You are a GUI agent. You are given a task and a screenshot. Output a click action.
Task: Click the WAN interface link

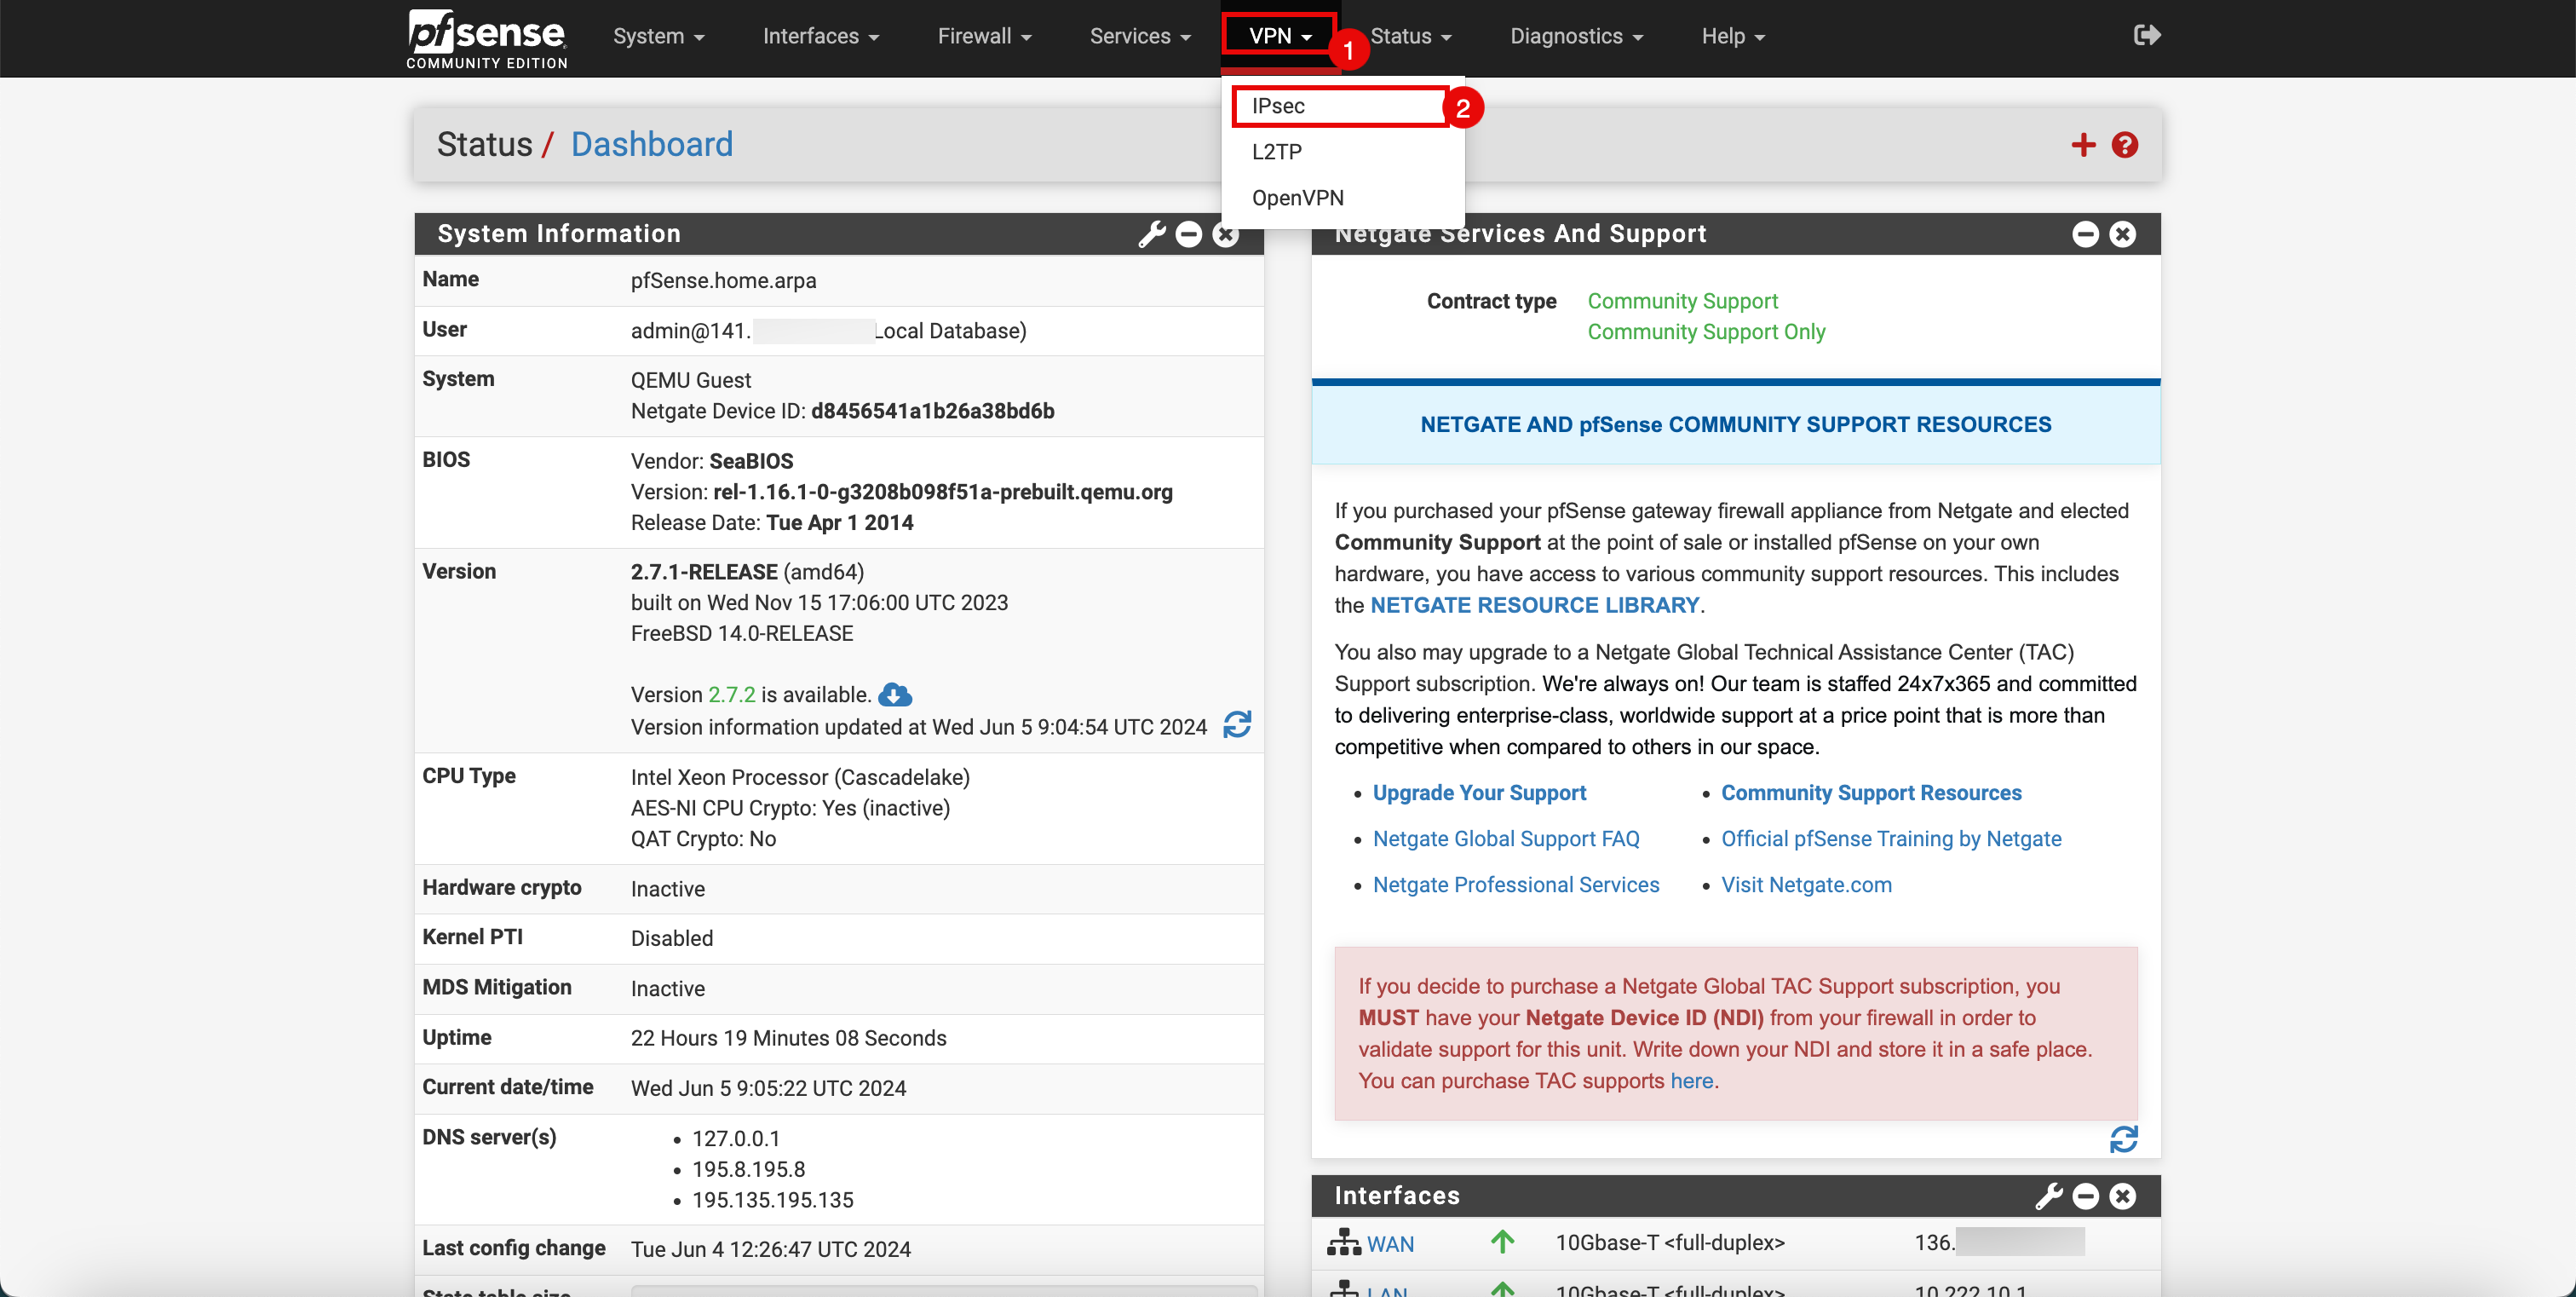(1389, 1244)
